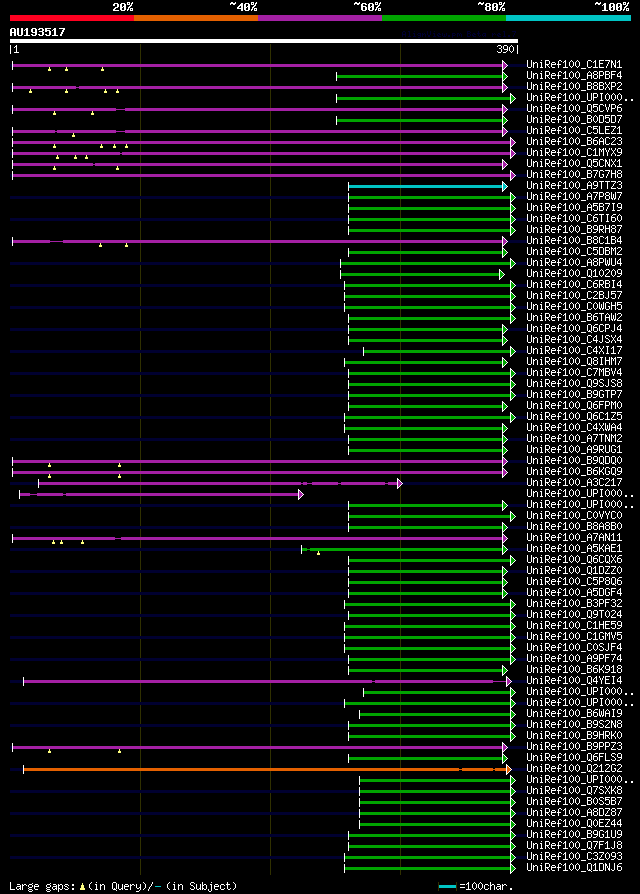Image resolution: width=640 pixels, height=894 pixels.
Task: Select the UniRef100_B9G1U9 label
Action: 574,834
